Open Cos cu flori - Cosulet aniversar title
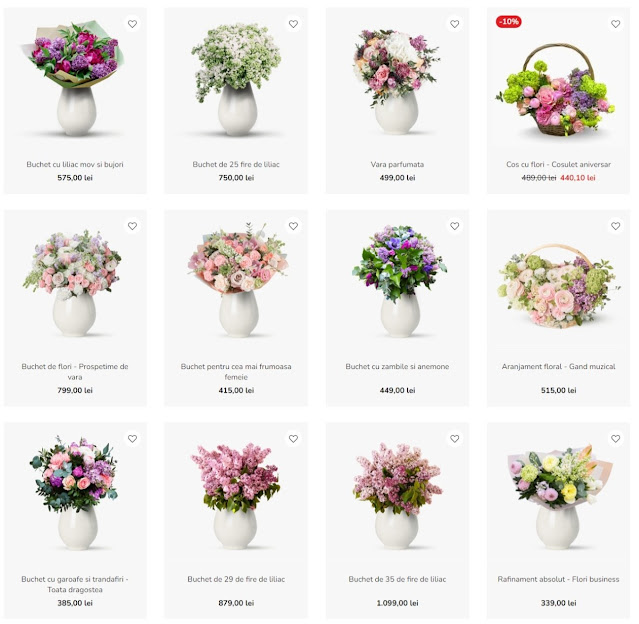639x624 pixels. 558,164
